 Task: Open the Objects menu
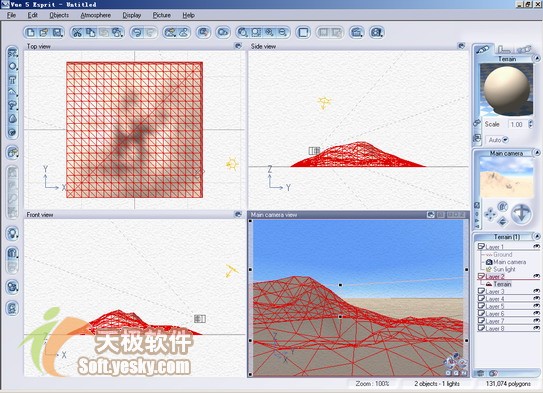coord(59,15)
